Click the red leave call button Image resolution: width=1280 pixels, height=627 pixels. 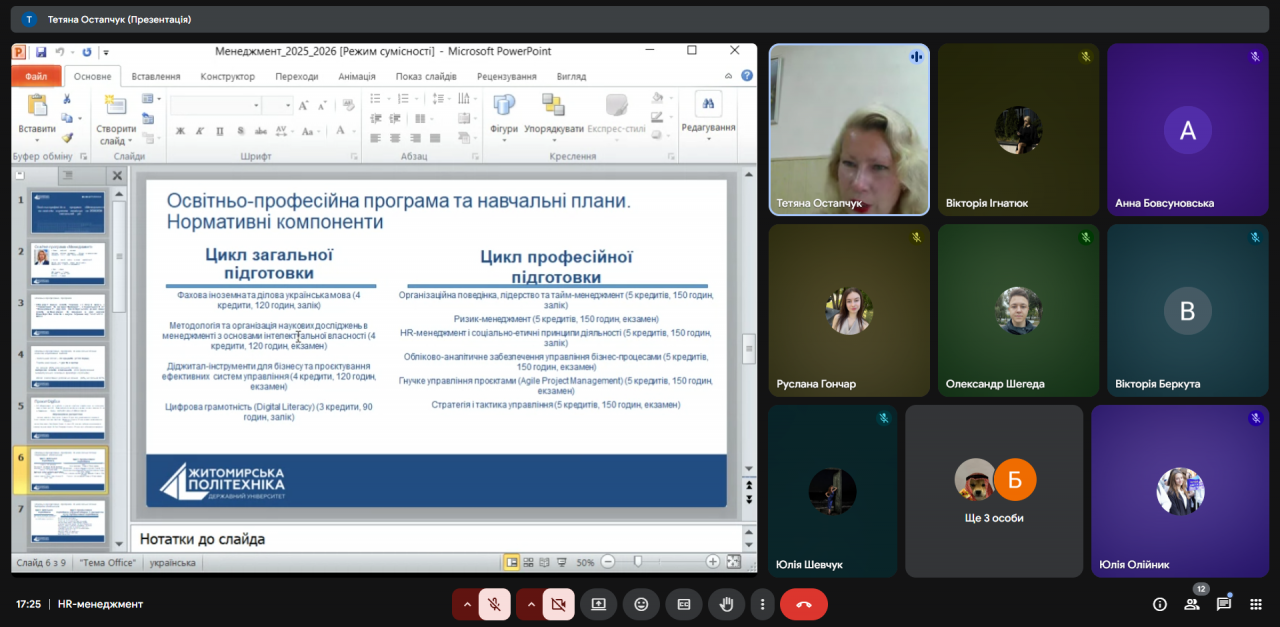(803, 604)
